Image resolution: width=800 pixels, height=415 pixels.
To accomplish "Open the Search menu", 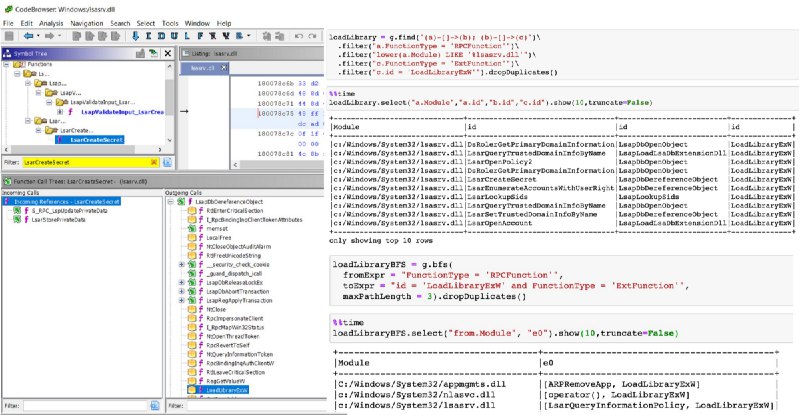I will click(120, 23).
